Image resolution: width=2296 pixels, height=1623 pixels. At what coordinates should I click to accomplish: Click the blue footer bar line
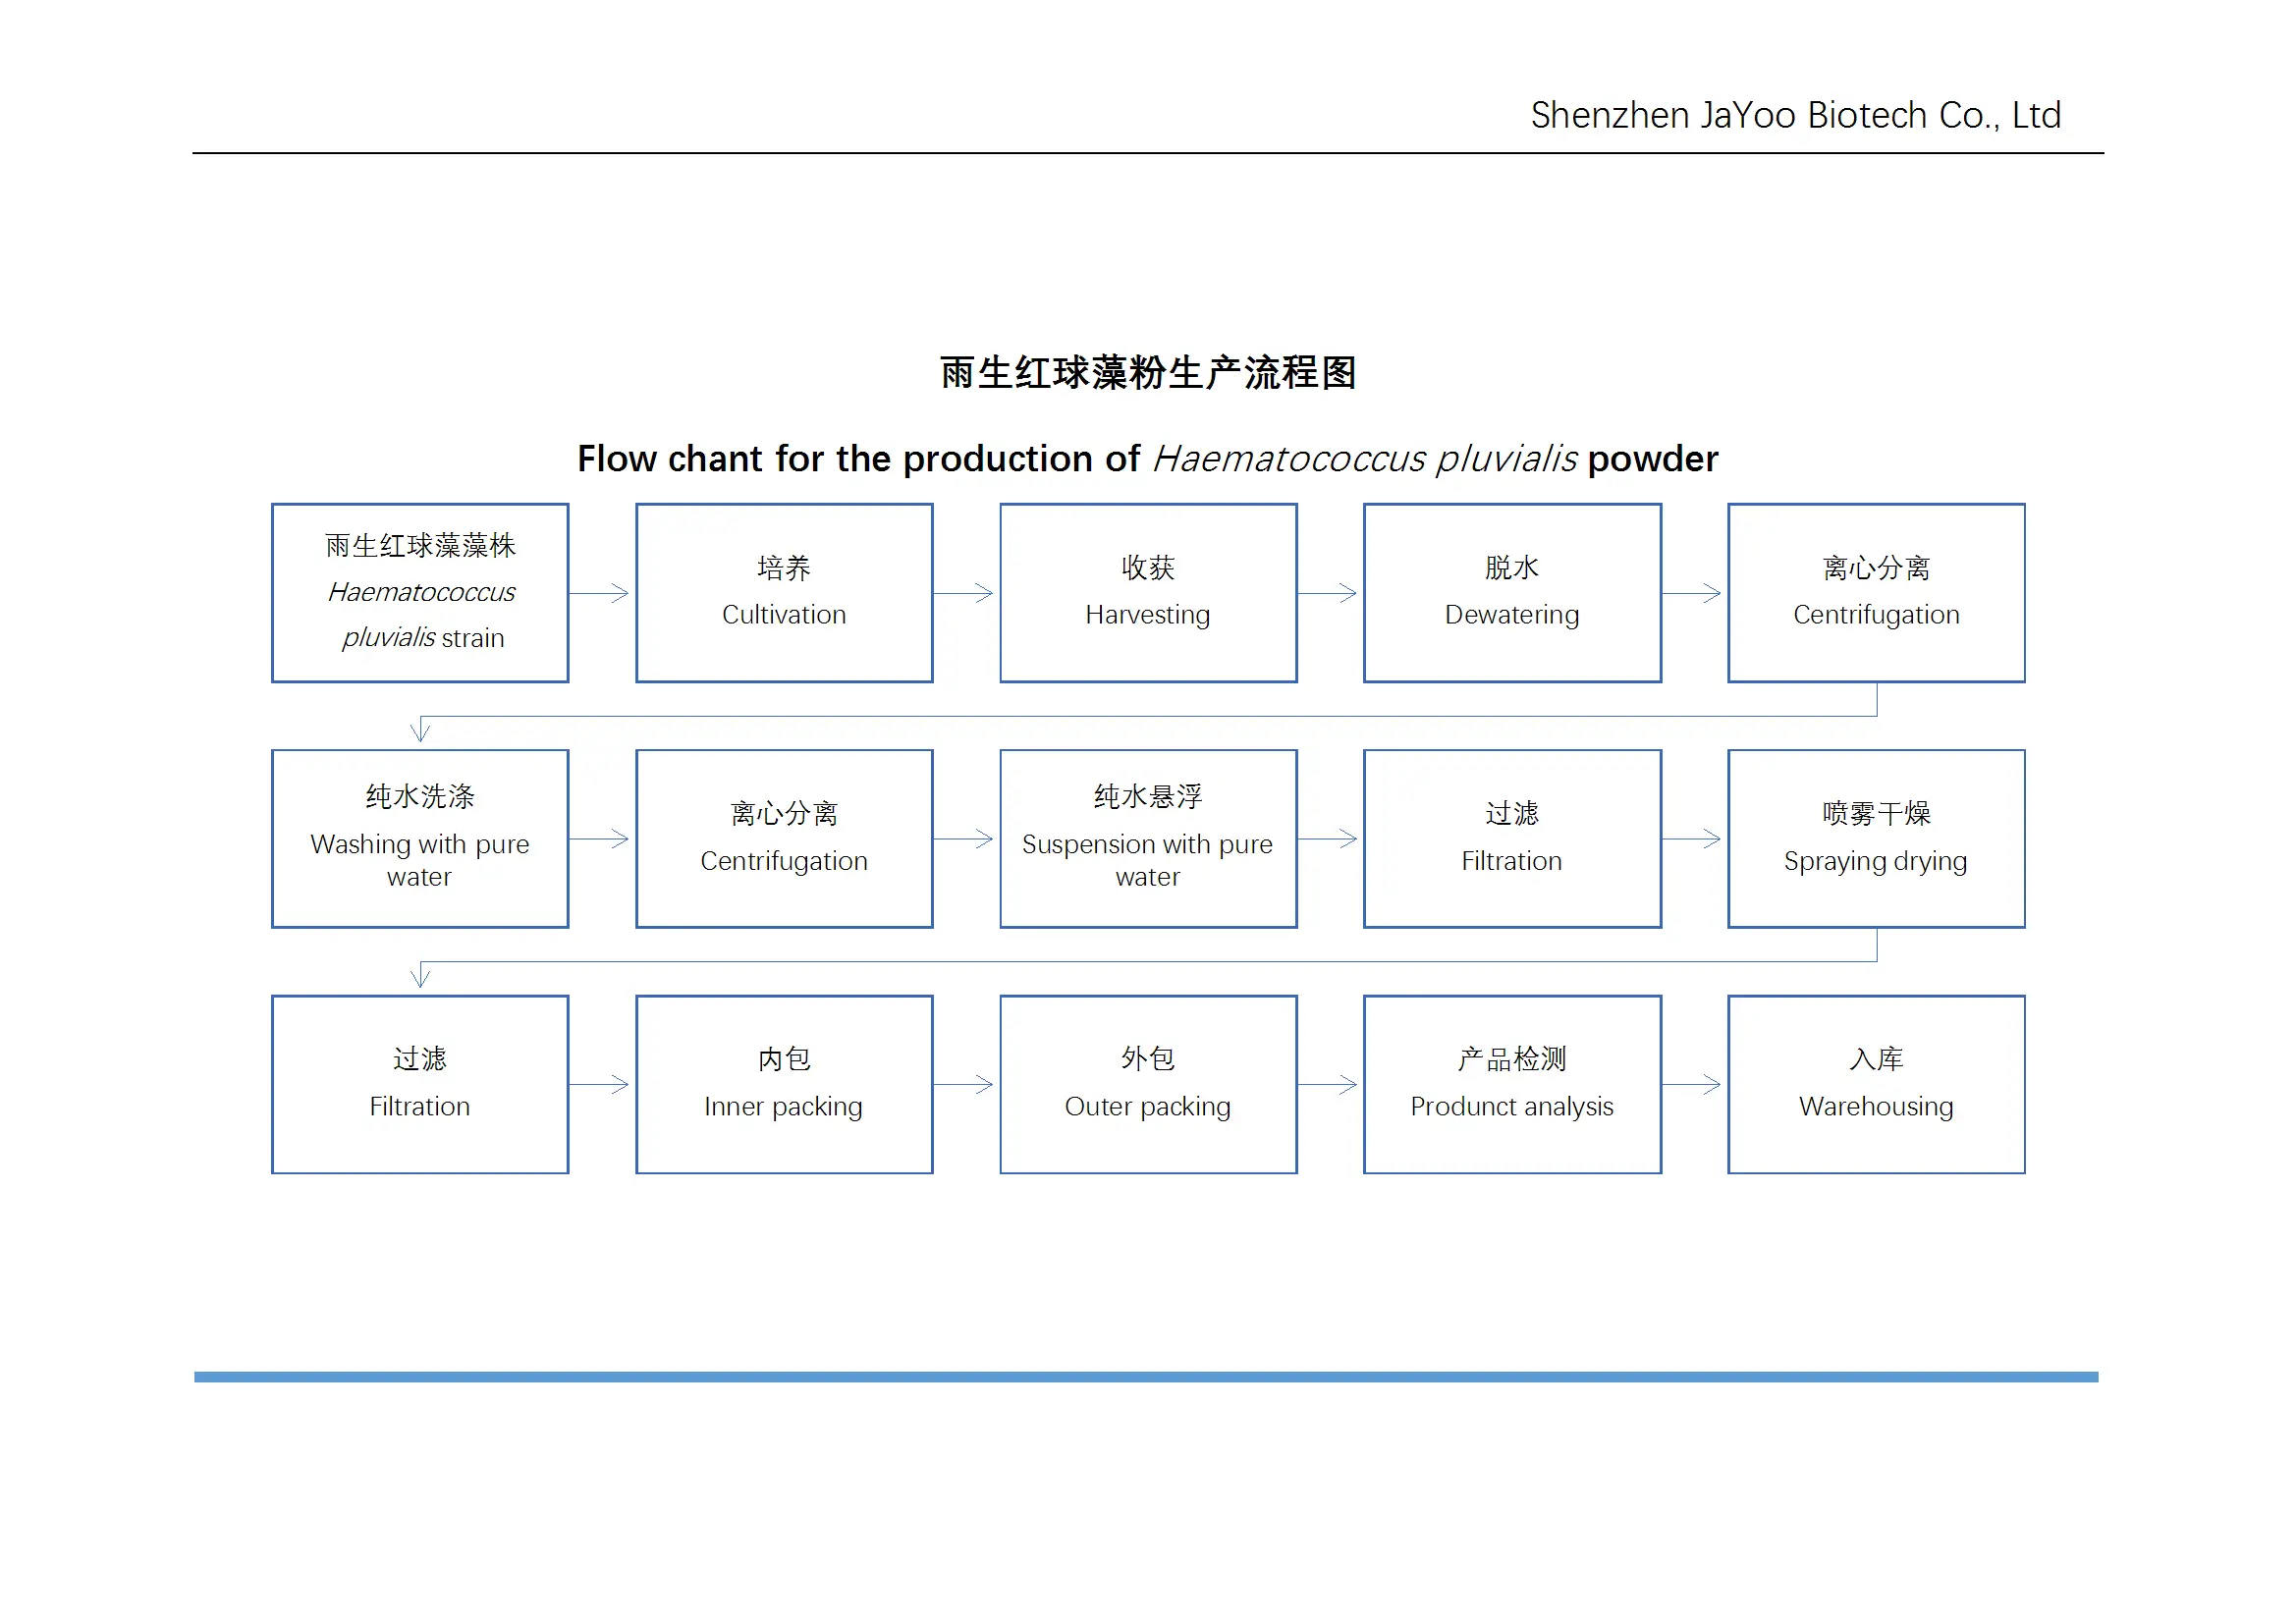1146,1377
